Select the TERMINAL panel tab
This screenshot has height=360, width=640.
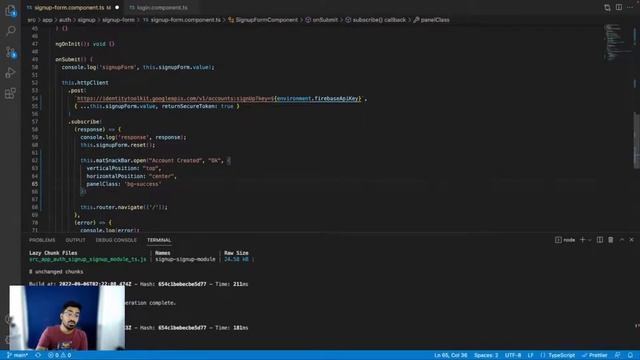pos(159,240)
